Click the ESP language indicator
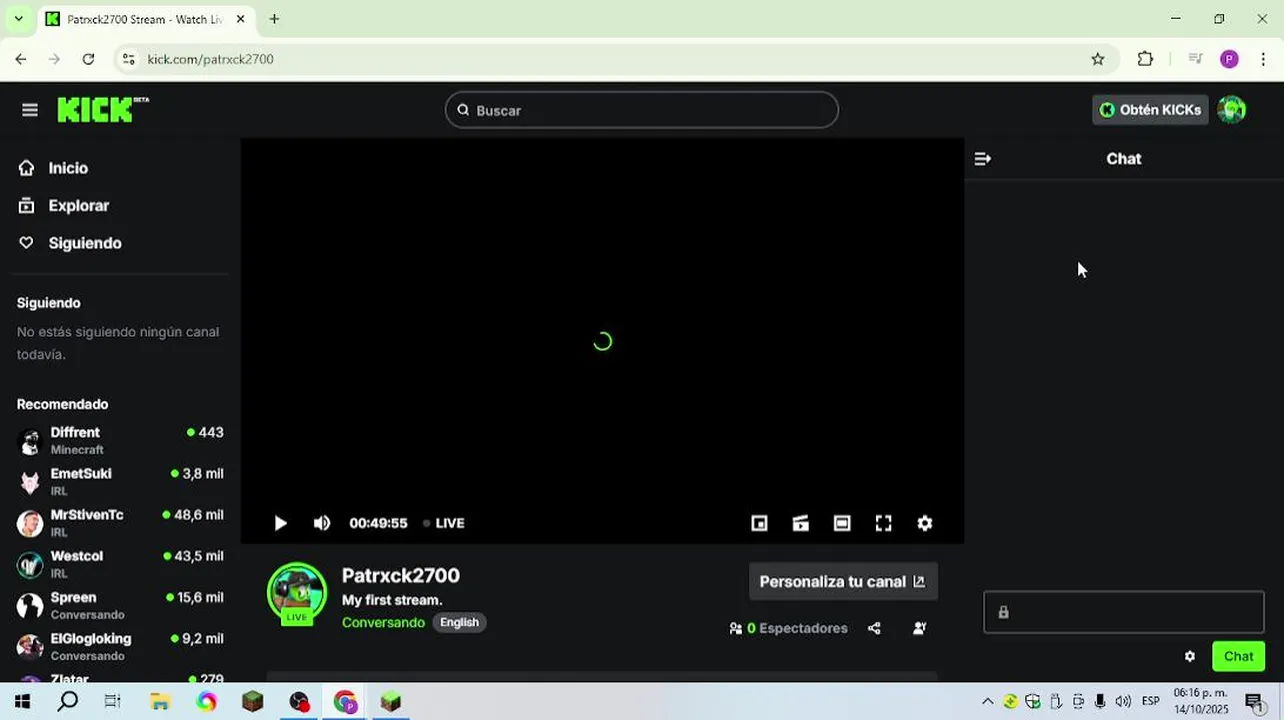The image size is (1284, 720). (x=1151, y=701)
